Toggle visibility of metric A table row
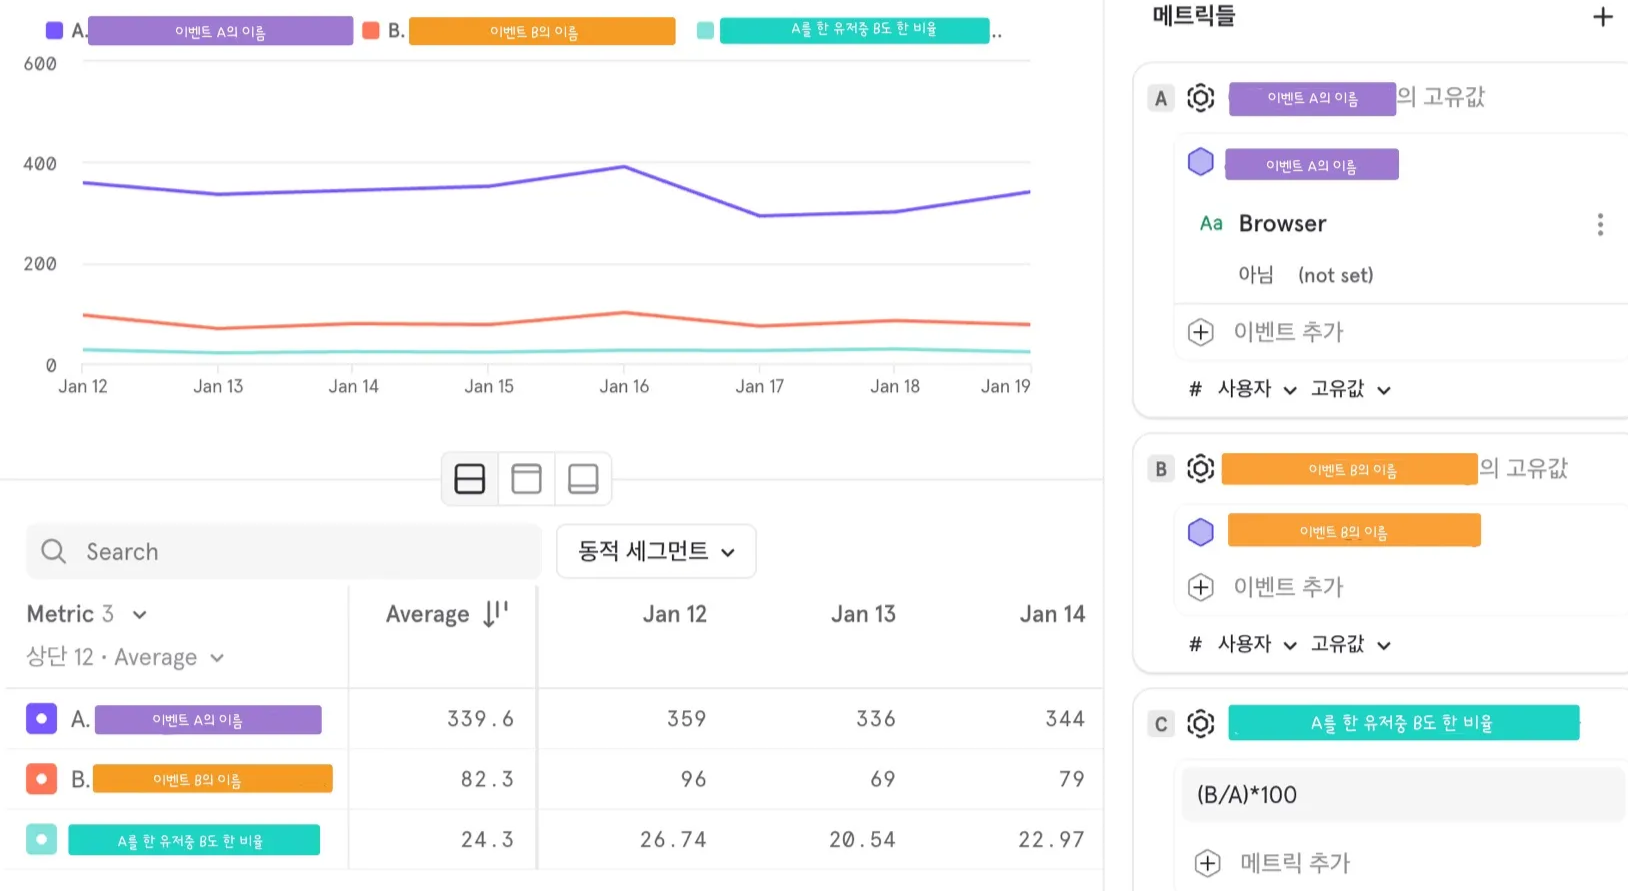Screen dimensions: 1628x891 tap(41, 719)
